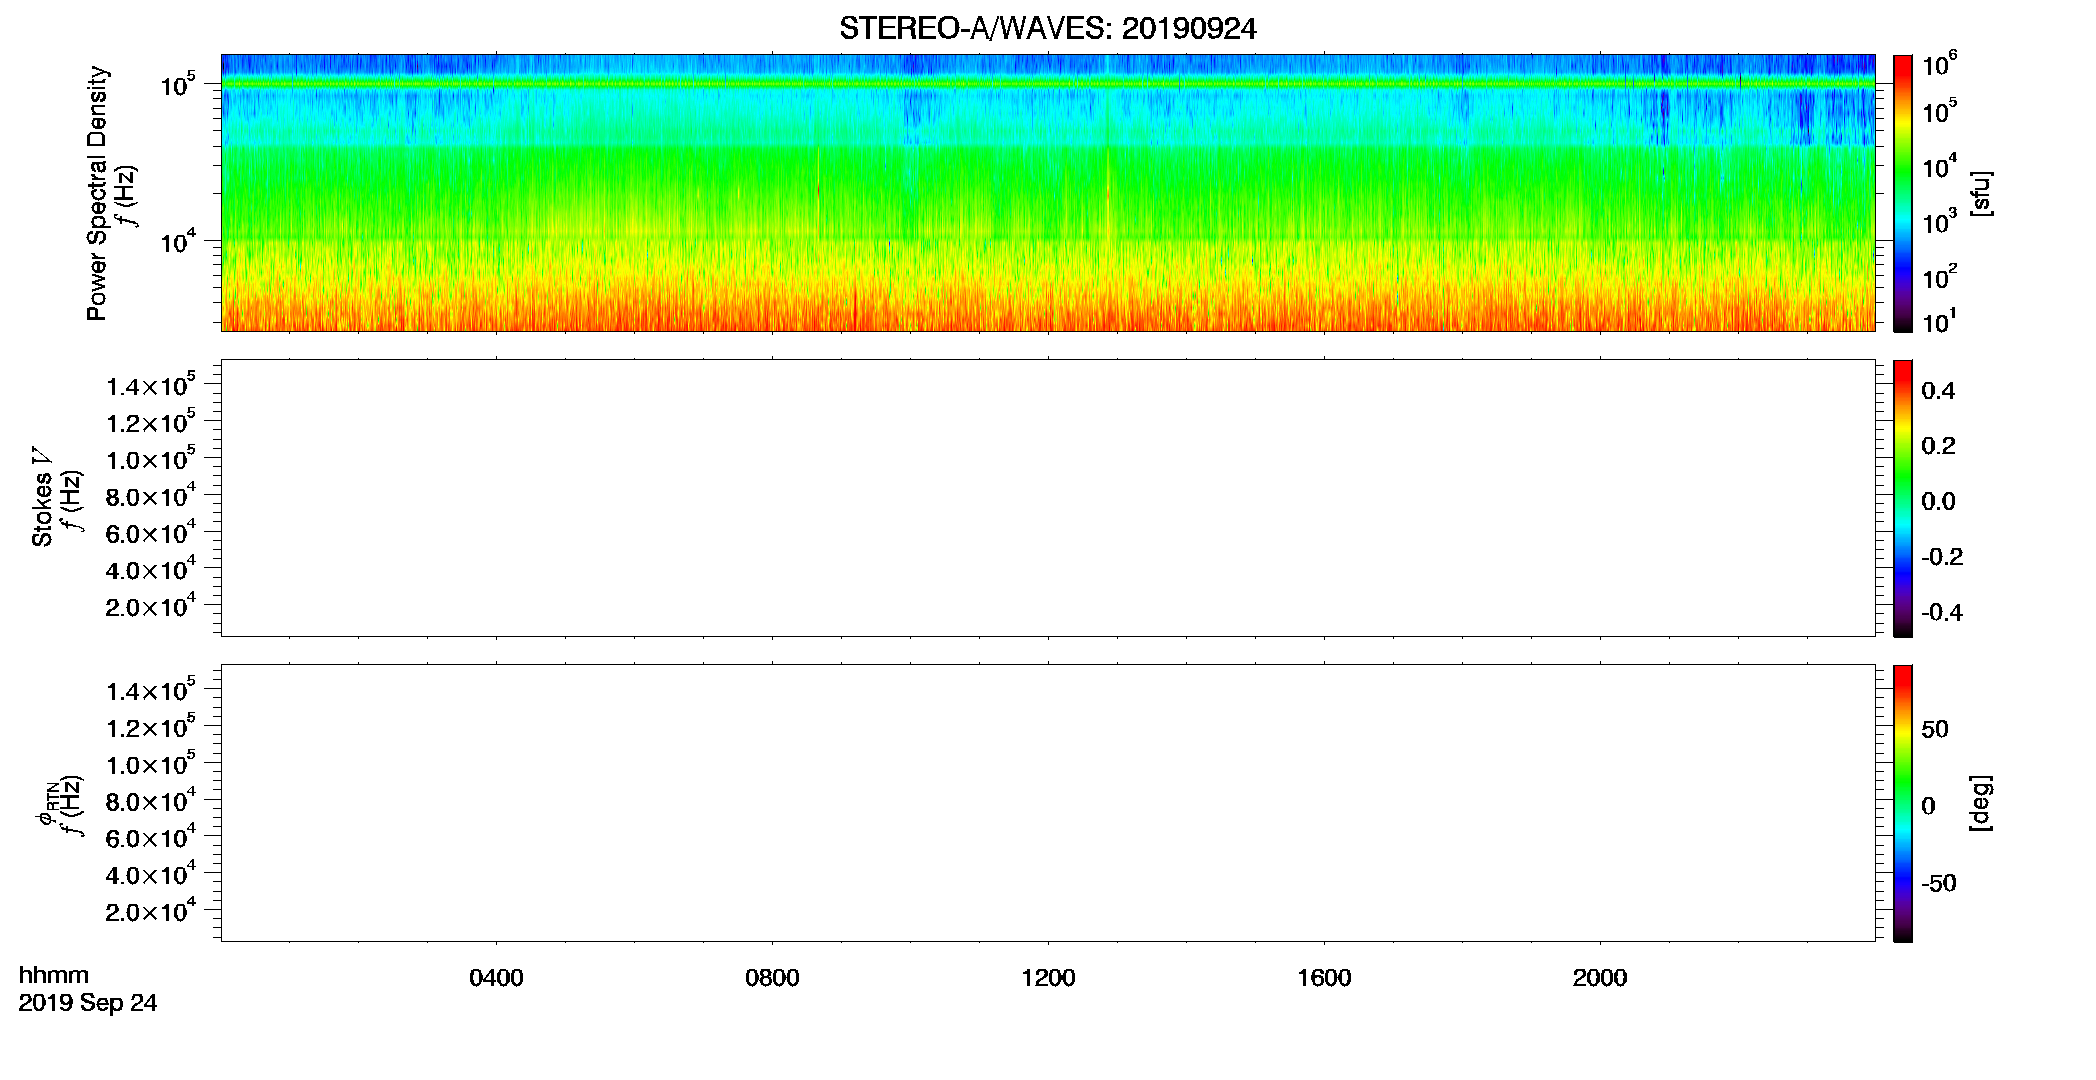Select the Stokes V axis label

pos(42,497)
